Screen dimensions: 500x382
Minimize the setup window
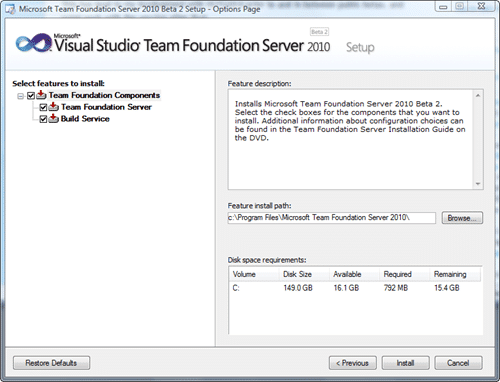pos(443,6)
